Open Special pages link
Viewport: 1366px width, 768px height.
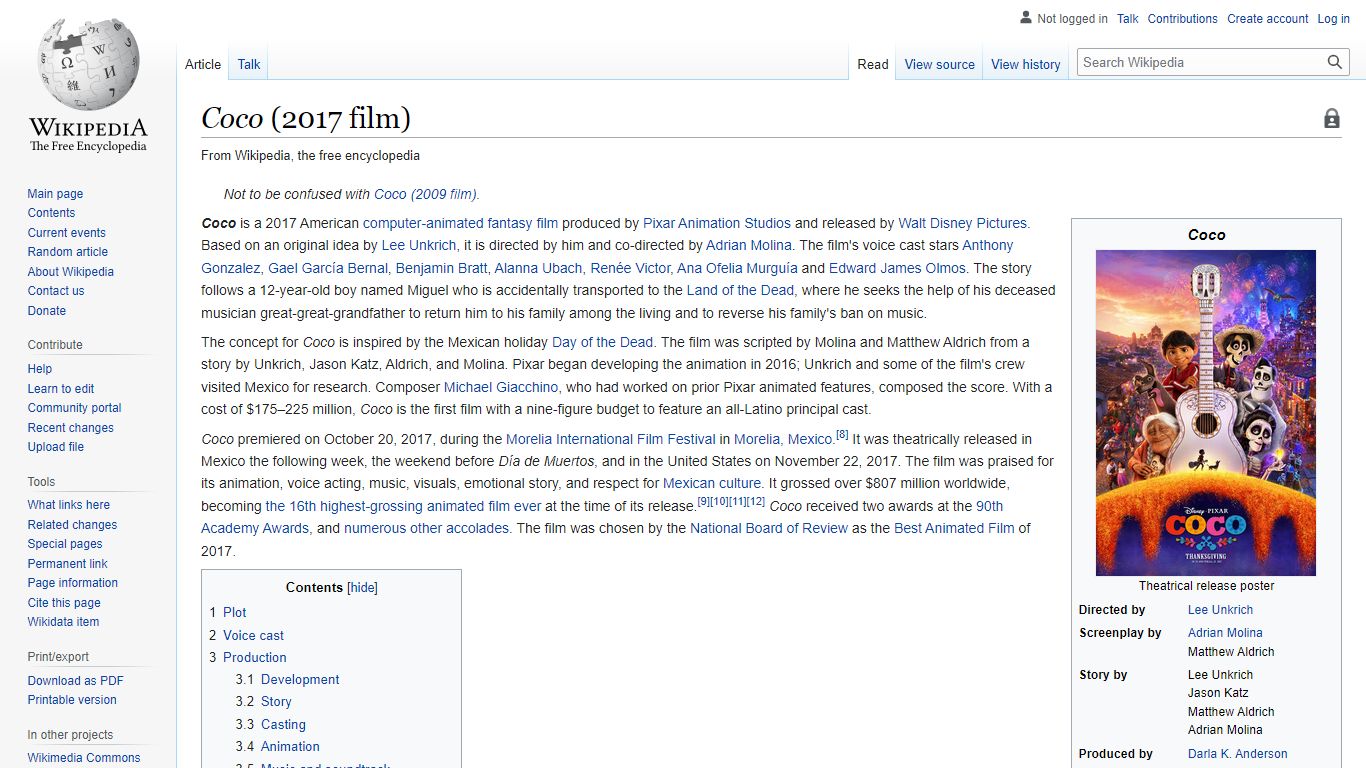click(65, 544)
